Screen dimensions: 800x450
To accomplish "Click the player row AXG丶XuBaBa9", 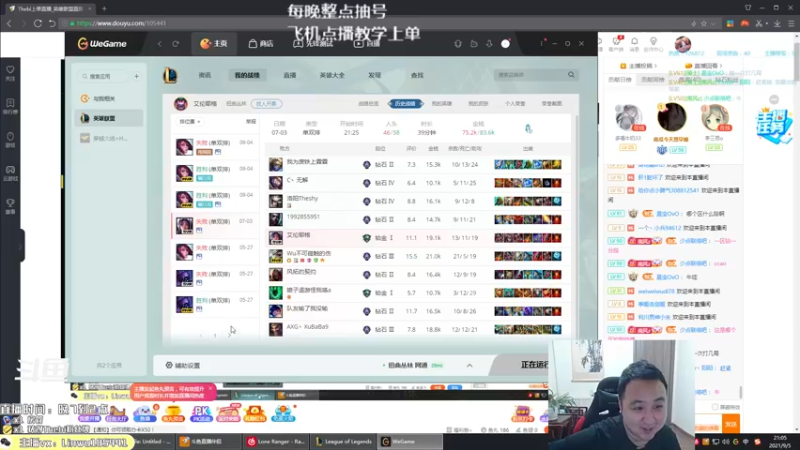I will pos(417,329).
